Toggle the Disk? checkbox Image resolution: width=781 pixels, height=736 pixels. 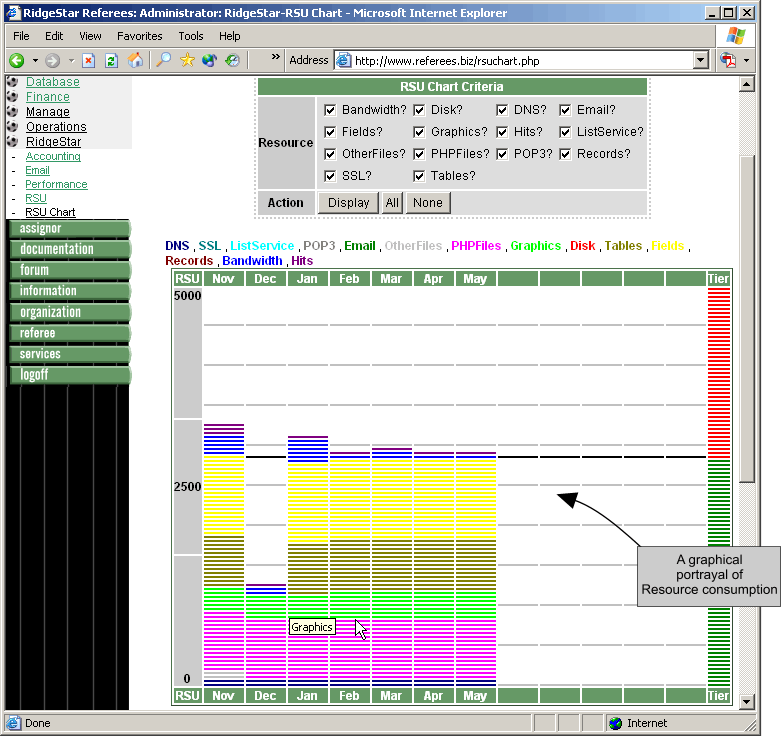[x=419, y=110]
